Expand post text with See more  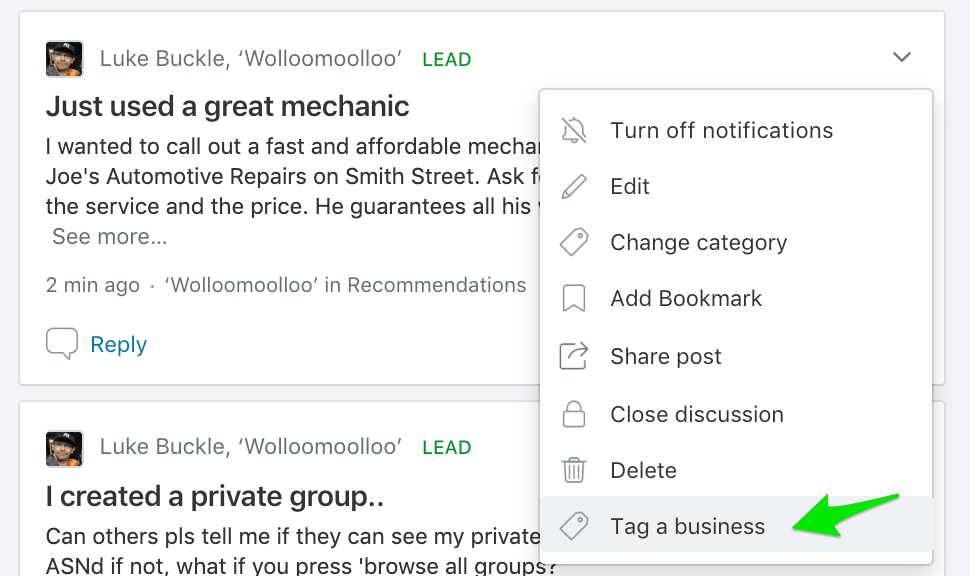pyautogui.click(x=109, y=236)
